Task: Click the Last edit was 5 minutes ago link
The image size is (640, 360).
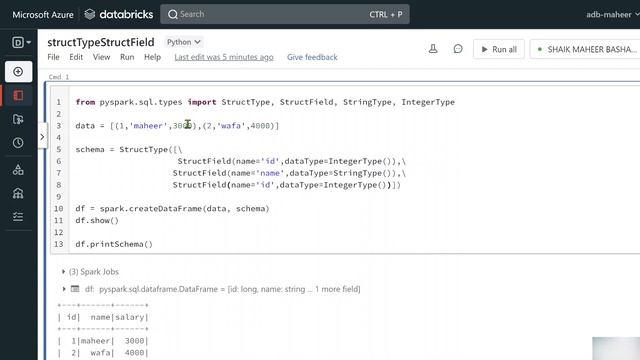Action: pos(224,57)
